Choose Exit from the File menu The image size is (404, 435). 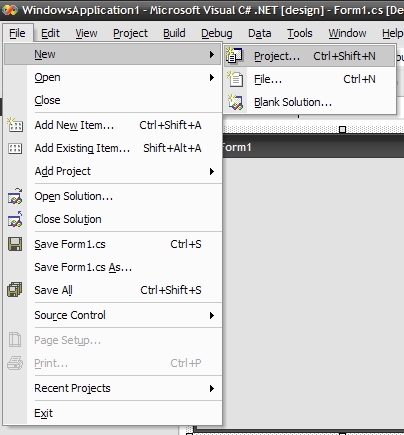(x=43, y=413)
